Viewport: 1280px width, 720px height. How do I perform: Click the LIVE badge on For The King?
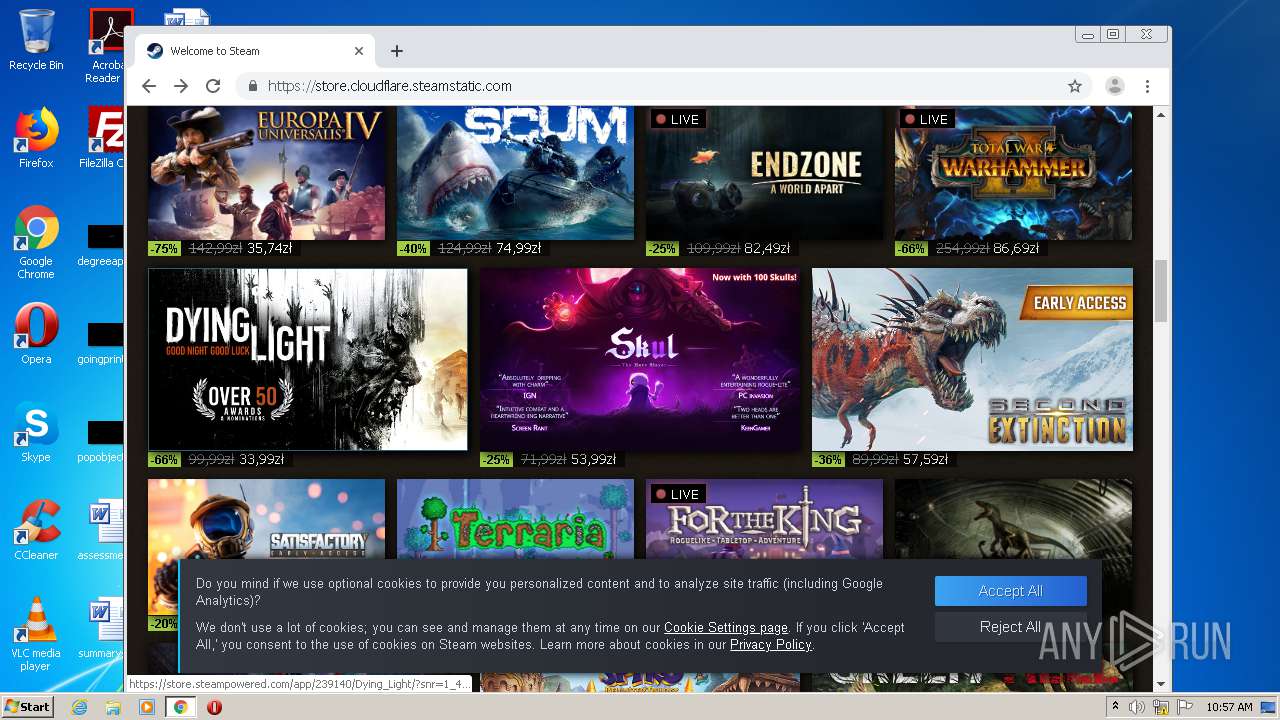click(677, 494)
